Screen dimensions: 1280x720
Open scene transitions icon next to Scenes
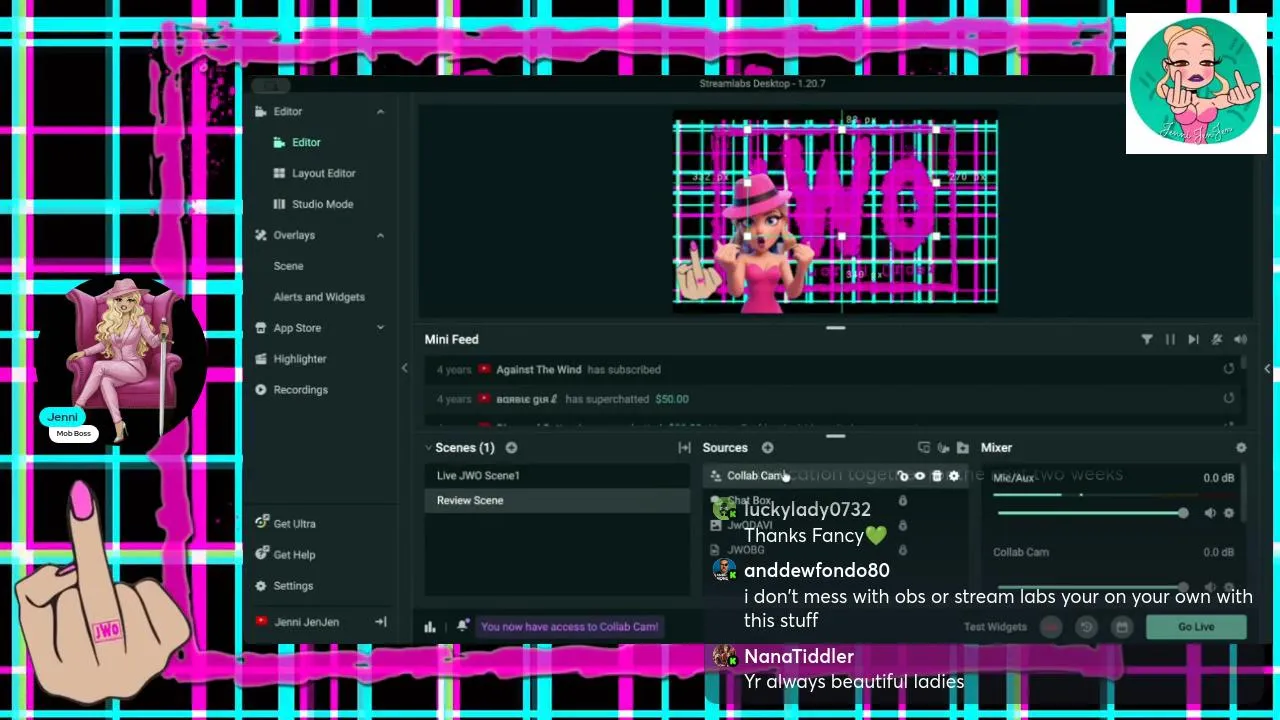click(x=684, y=448)
